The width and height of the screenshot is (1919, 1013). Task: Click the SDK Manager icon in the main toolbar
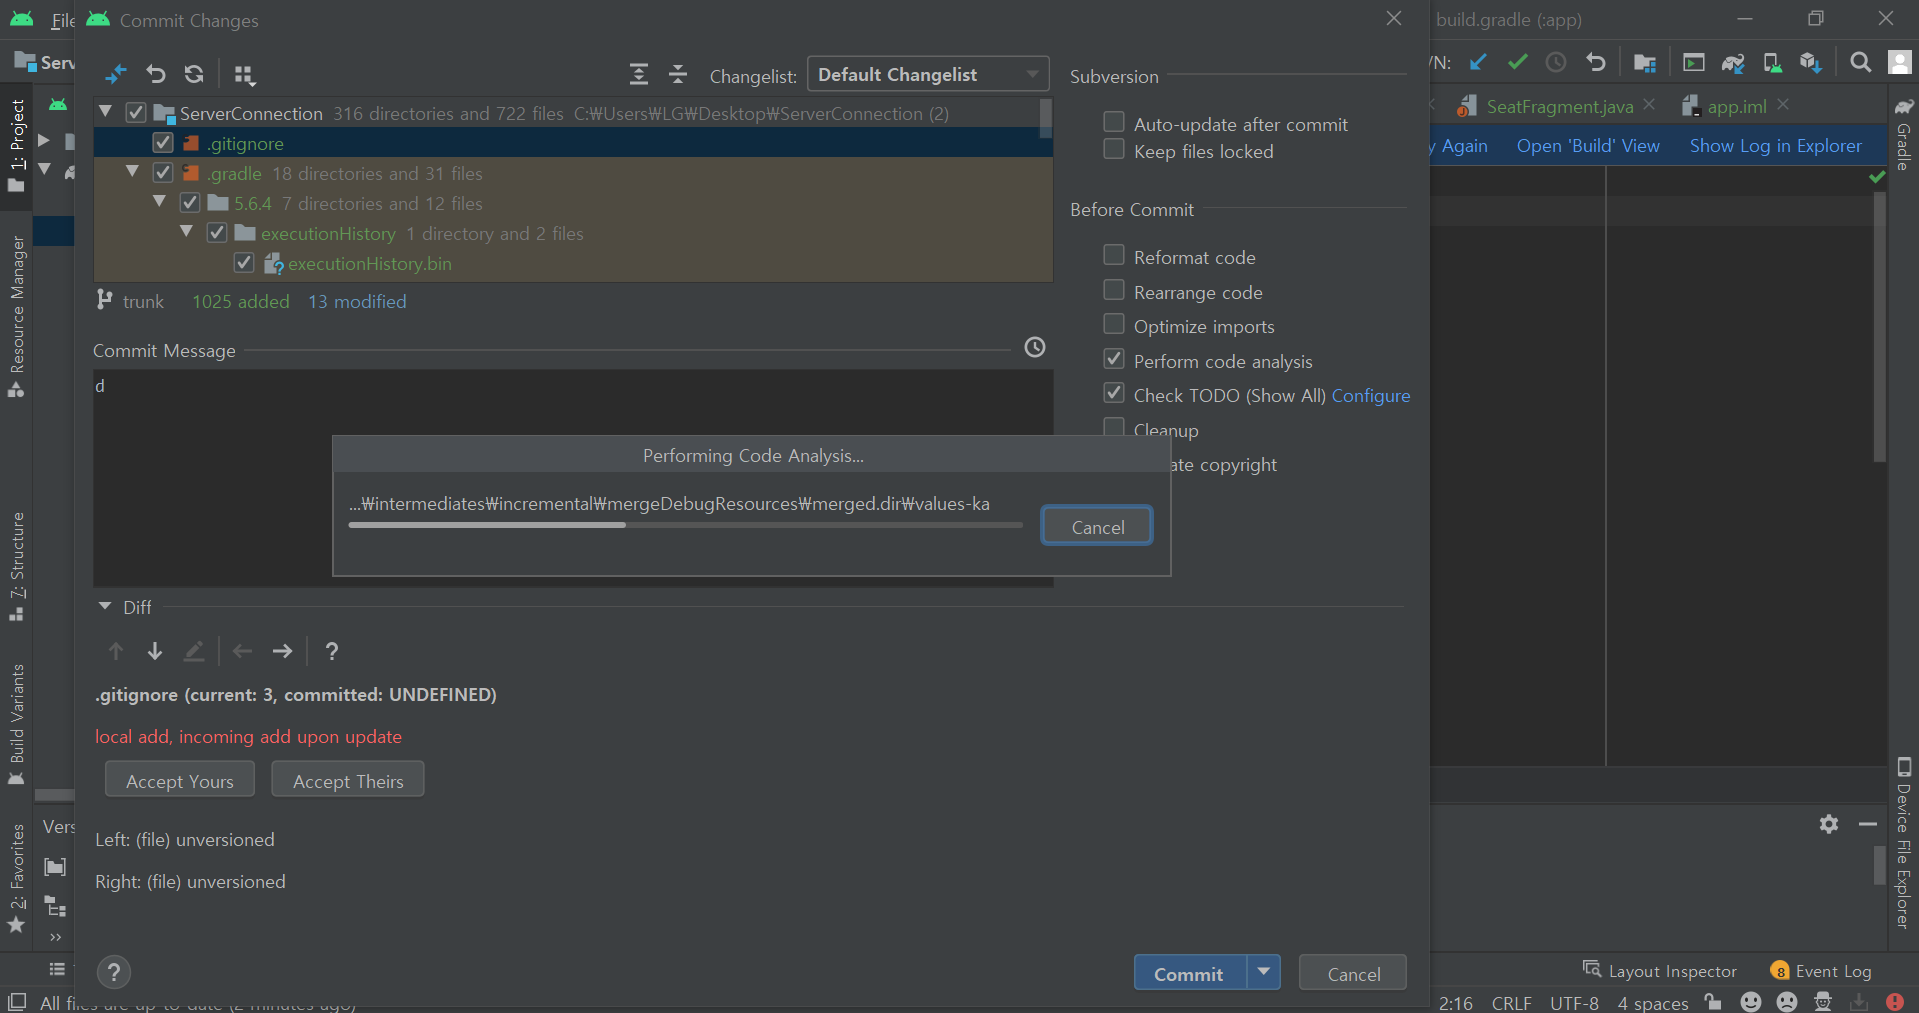pyautogui.click(x=1811, y=63)
